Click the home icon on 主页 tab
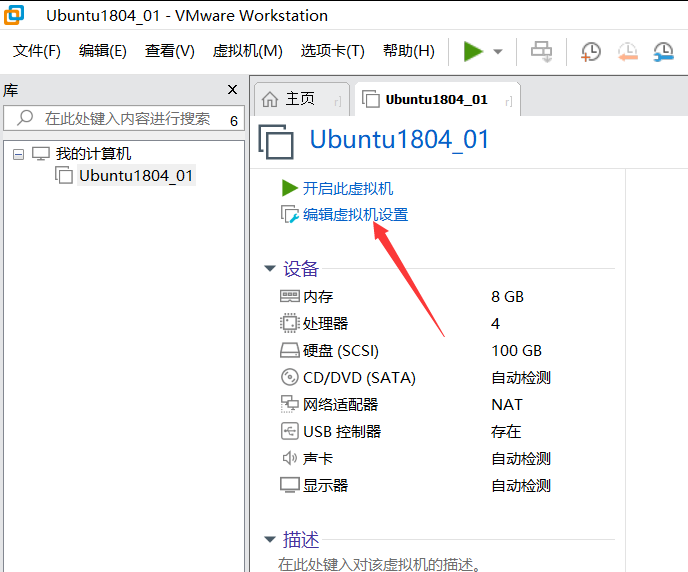 [x=270, y=100]
